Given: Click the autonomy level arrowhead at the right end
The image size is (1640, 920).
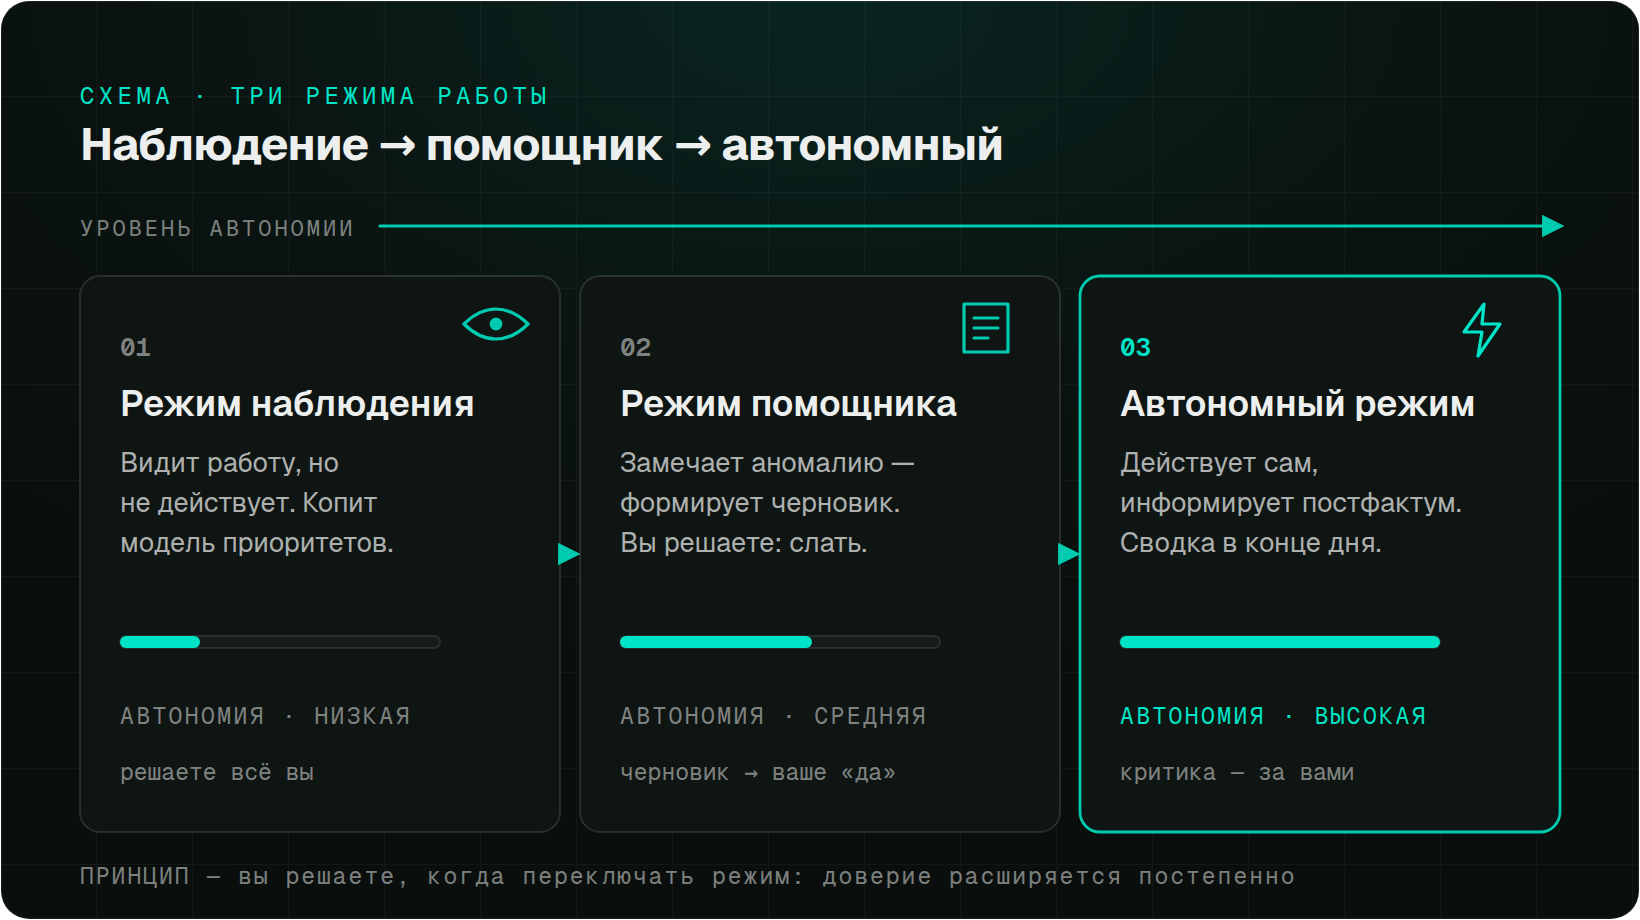Looking at the screenshot, I should tap(1553, 226).
